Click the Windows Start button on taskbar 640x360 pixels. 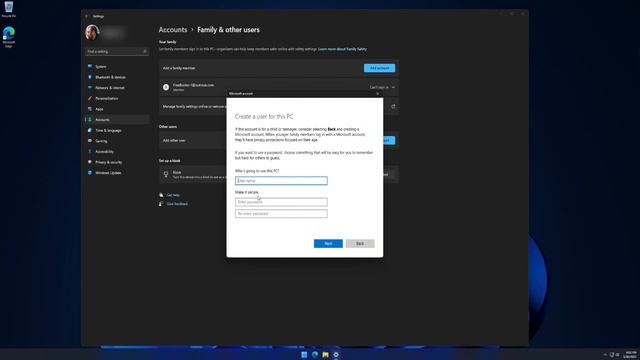coord(304,355)
